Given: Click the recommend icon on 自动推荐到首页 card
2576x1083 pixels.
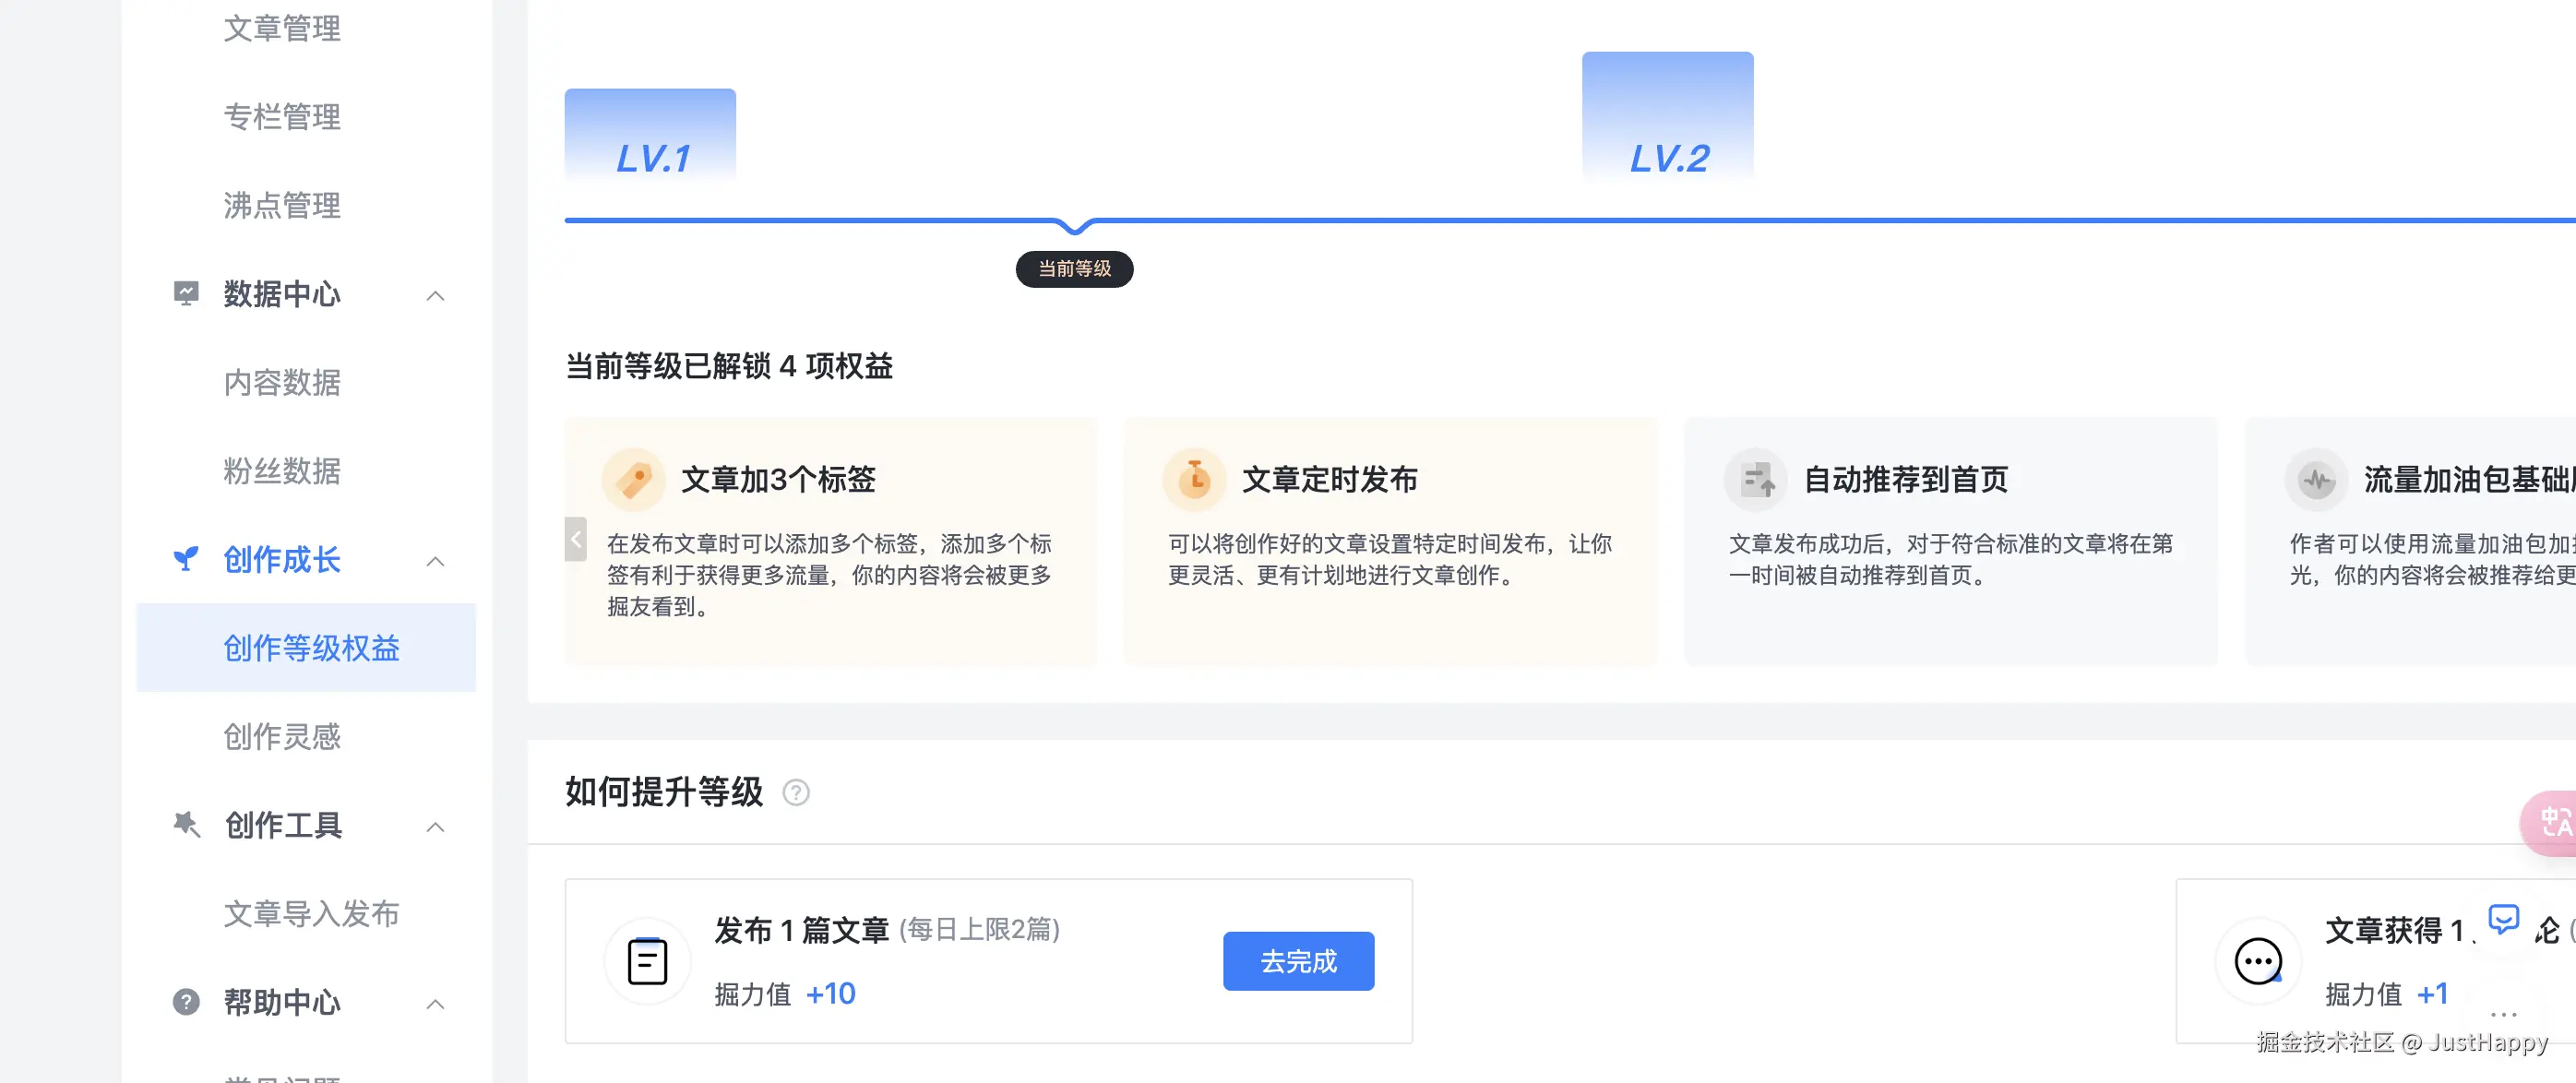Looking at the screenshot, I should point(1756,479).
